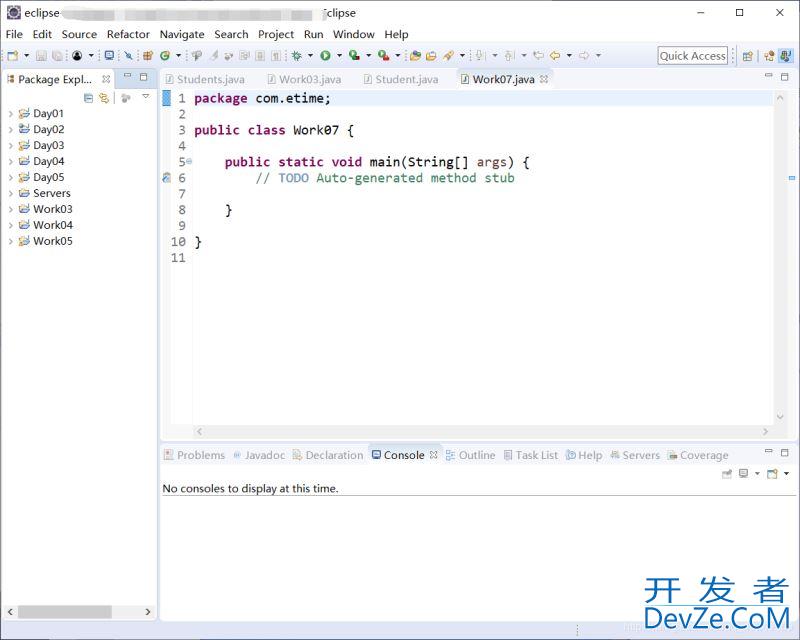Select the Work04 project in Package Explorer
The image size is (800, 640).
tap(46, 225)
